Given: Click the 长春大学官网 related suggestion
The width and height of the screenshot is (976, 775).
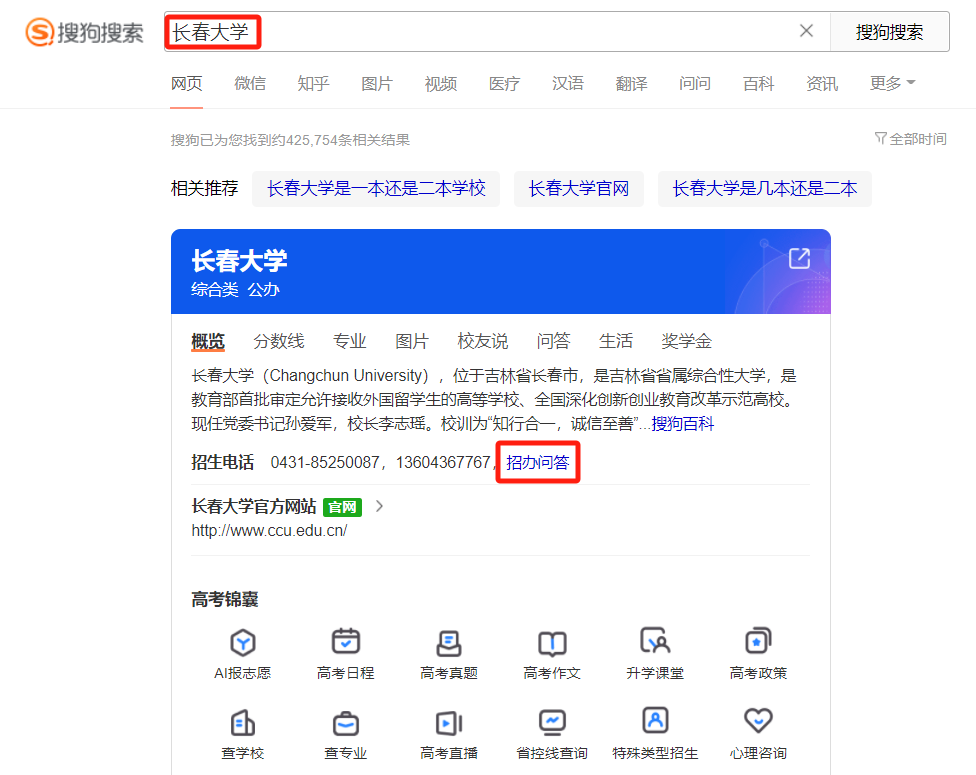Looking at the screenshot, I should [578, 188].
